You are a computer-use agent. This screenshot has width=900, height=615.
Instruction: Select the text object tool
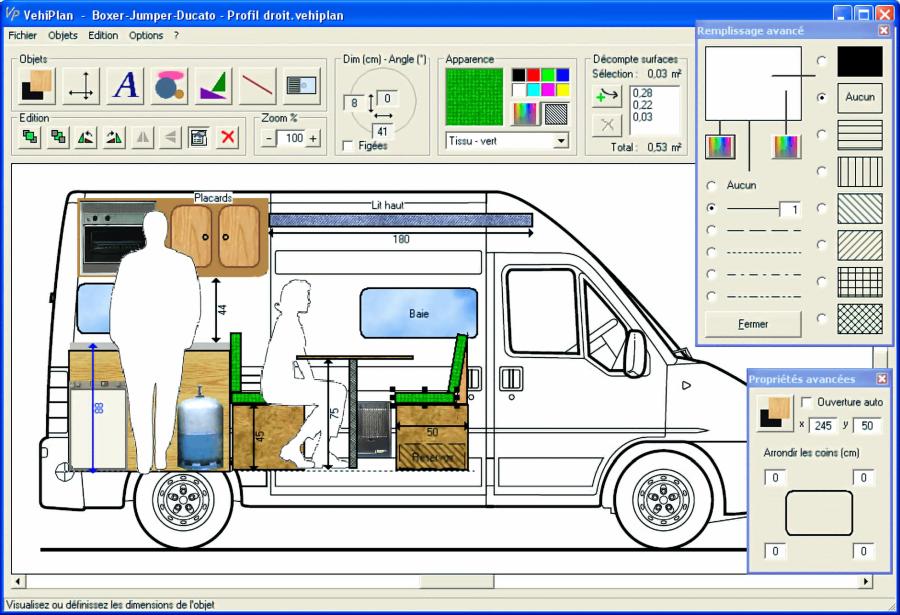(125, 86)
